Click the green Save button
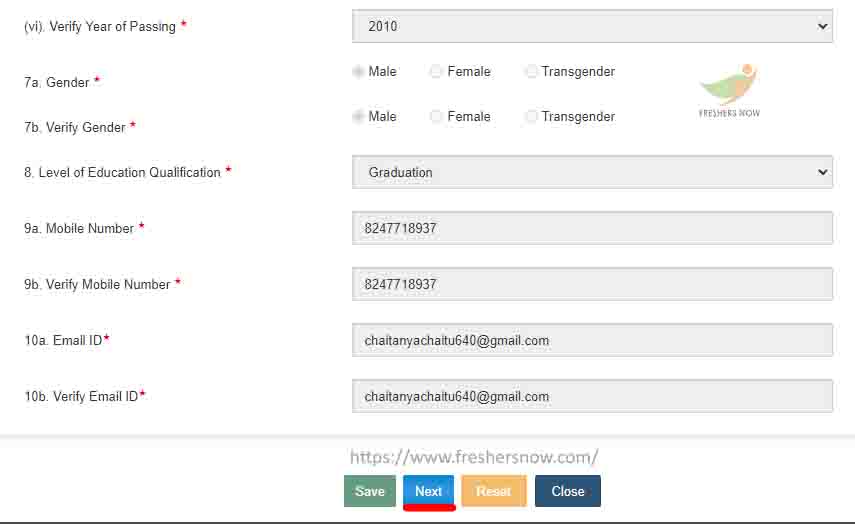The height and width of the screenshot is (524, 855). pos(370,491)
